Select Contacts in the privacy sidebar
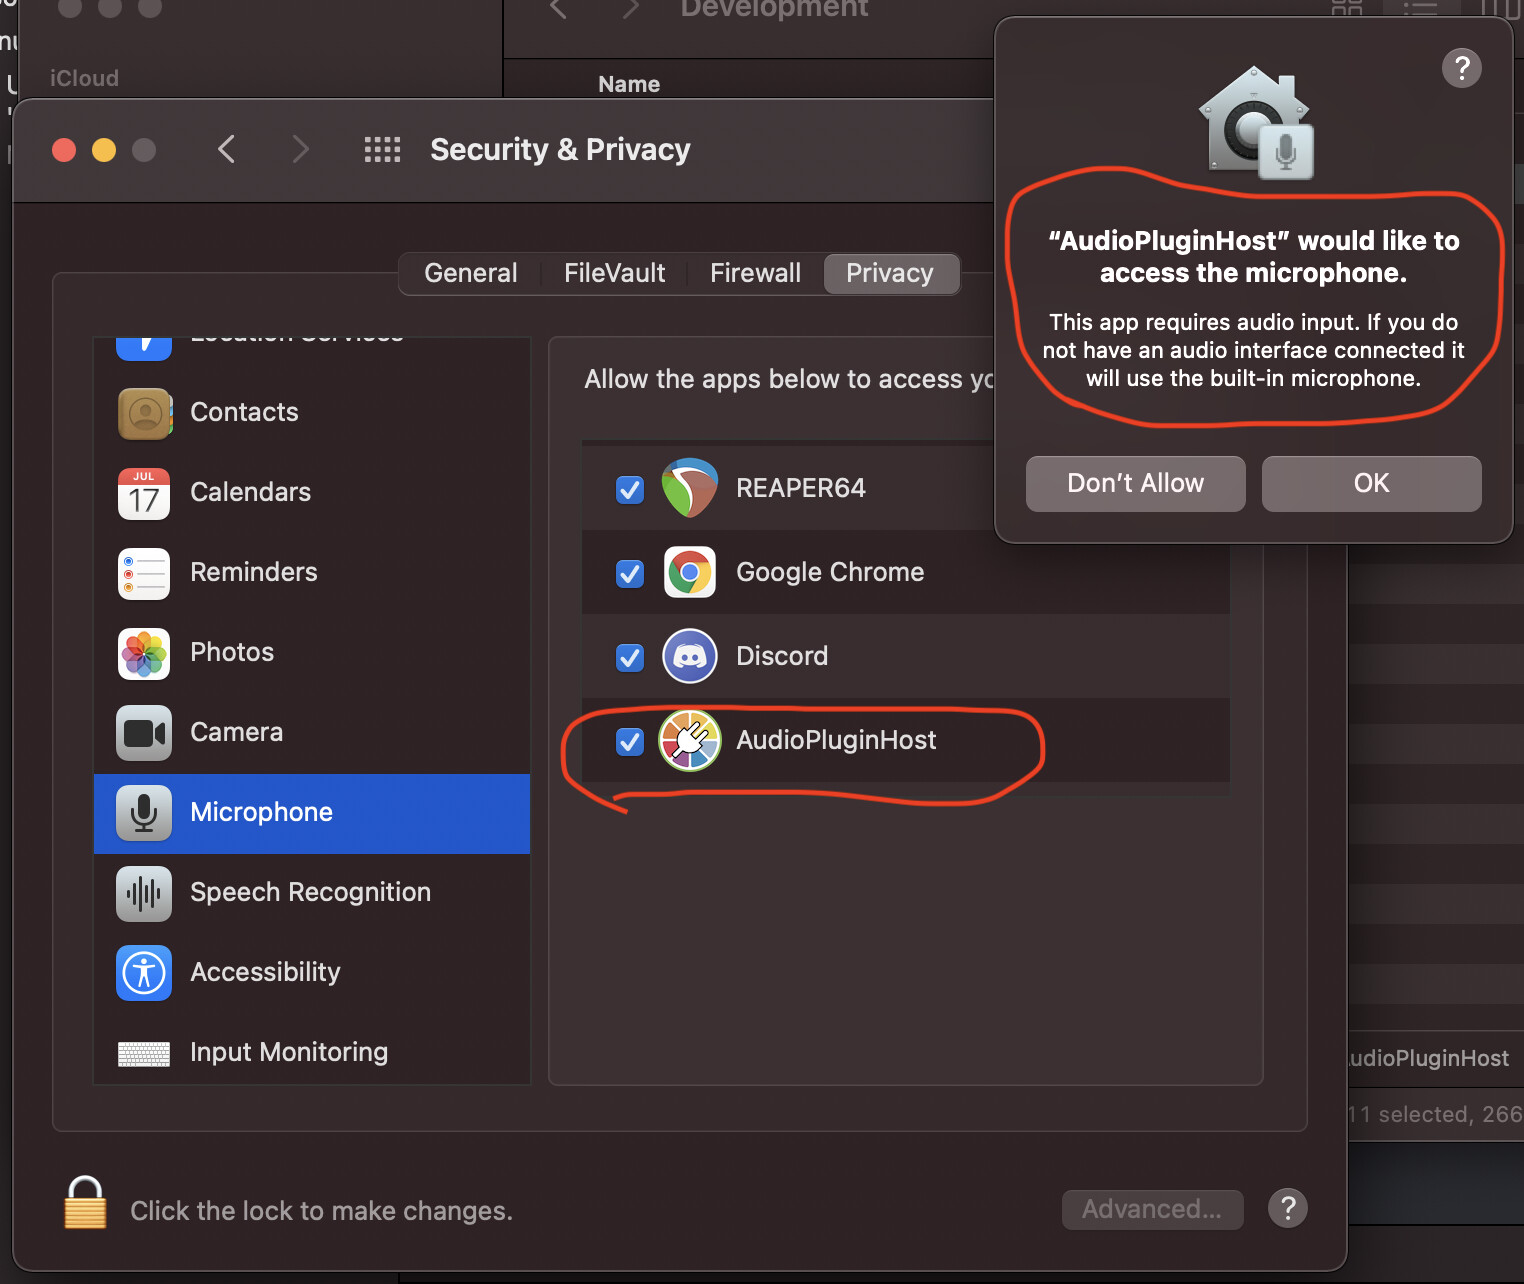 click(x=312, y=413)
